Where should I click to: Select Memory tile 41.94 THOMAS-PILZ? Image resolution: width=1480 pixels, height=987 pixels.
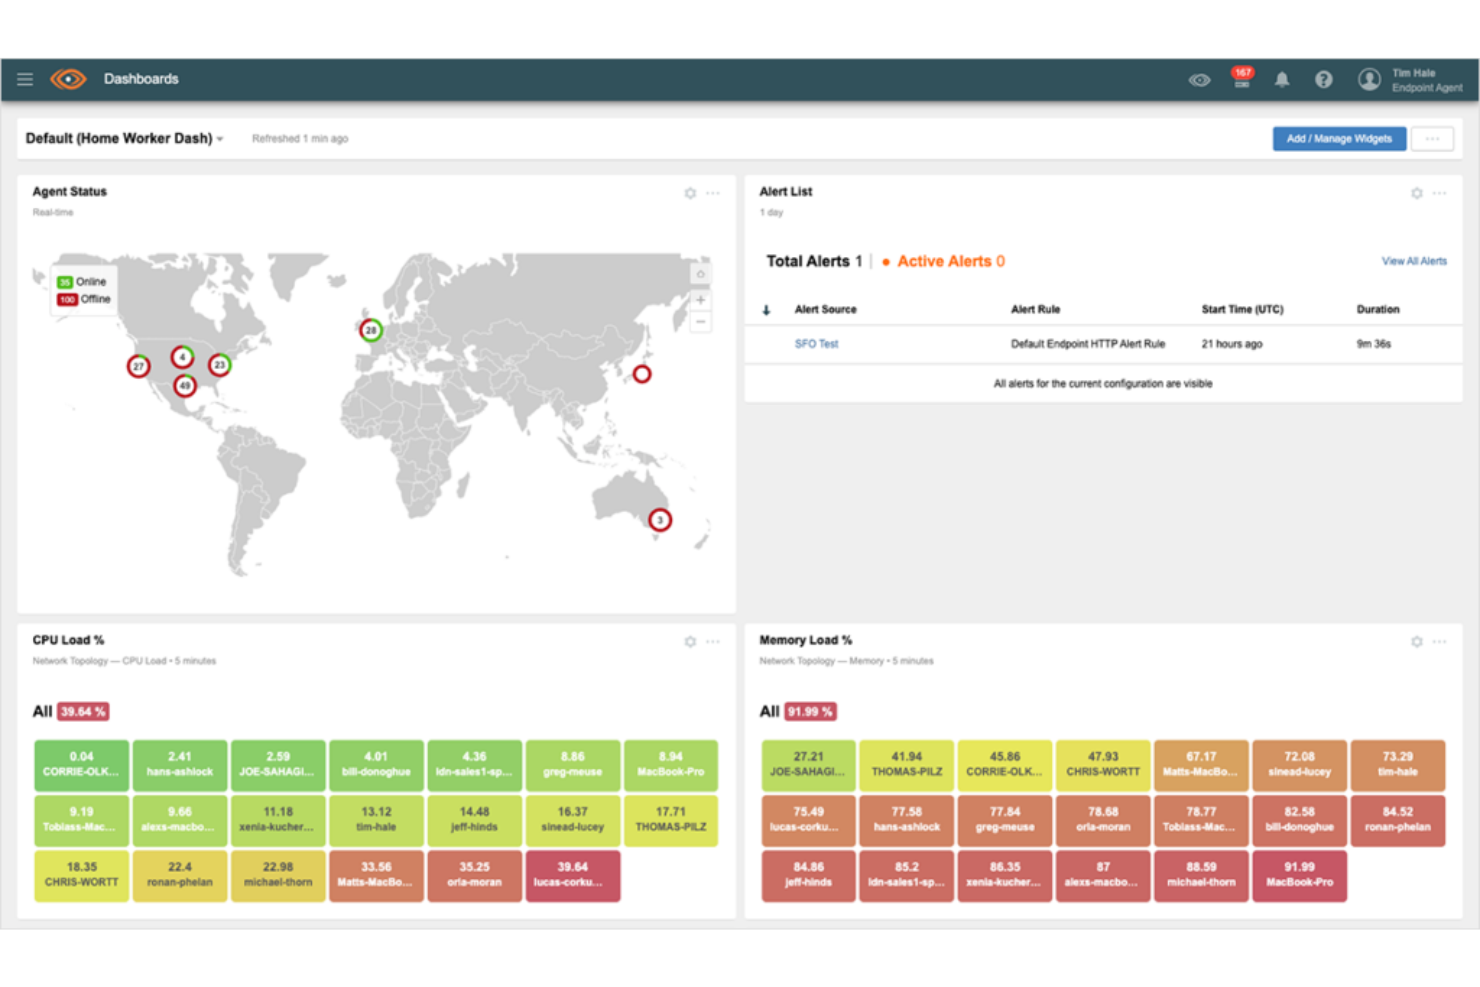tap(906, 765)
